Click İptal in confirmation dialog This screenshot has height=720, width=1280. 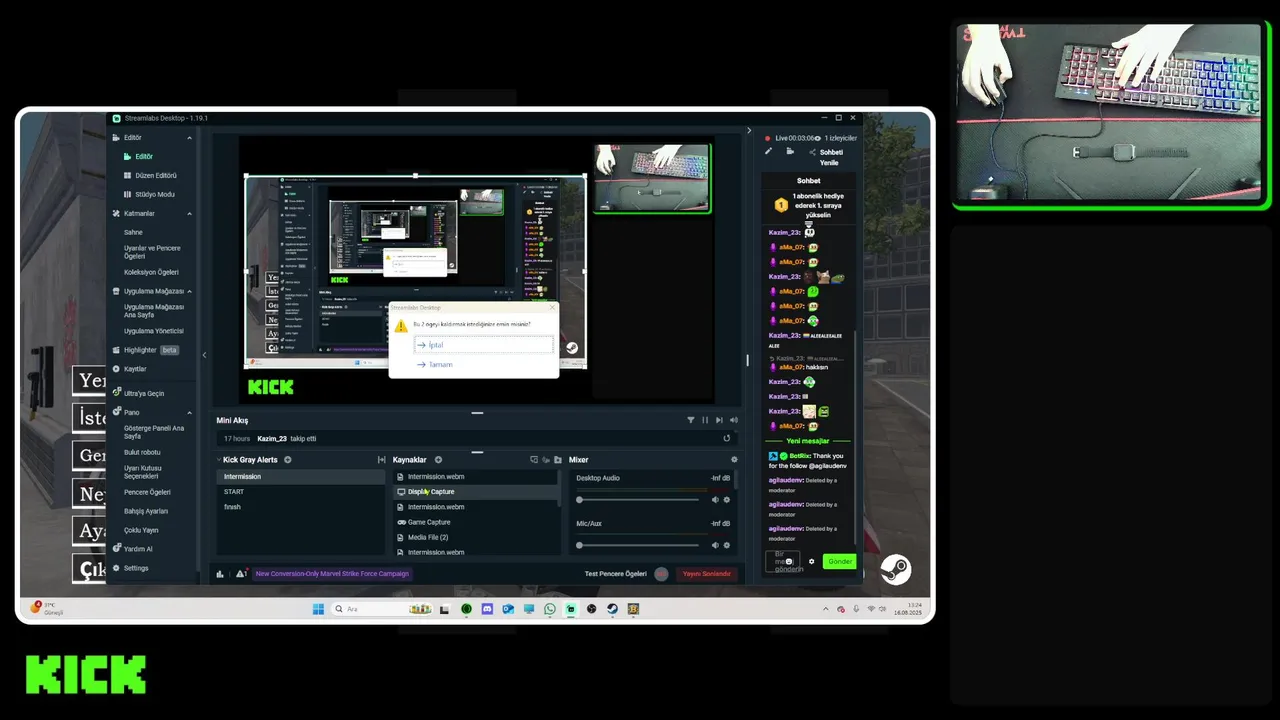click(483, 345)
